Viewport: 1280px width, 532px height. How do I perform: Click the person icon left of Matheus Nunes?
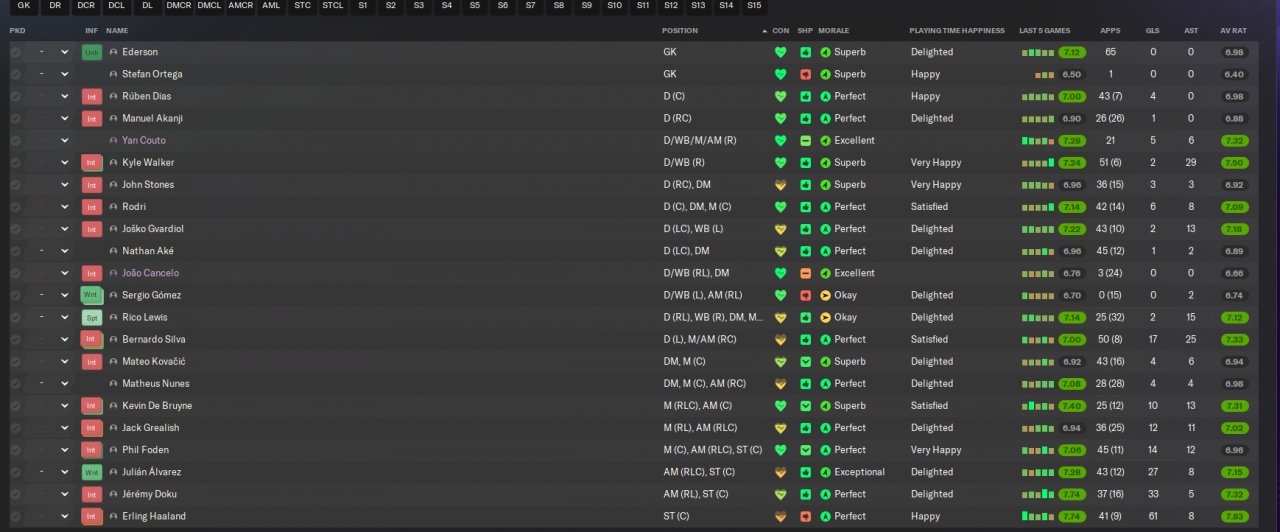point(113,383)
